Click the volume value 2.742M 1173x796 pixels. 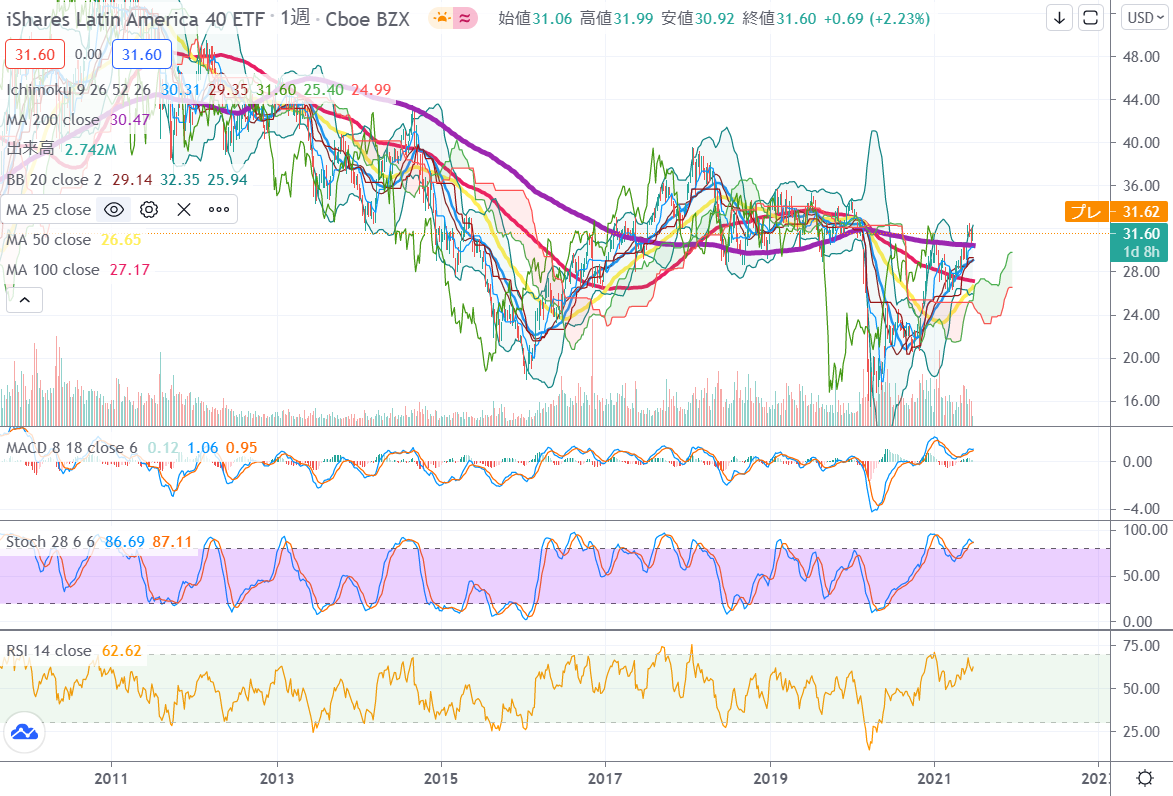[91, 150]
